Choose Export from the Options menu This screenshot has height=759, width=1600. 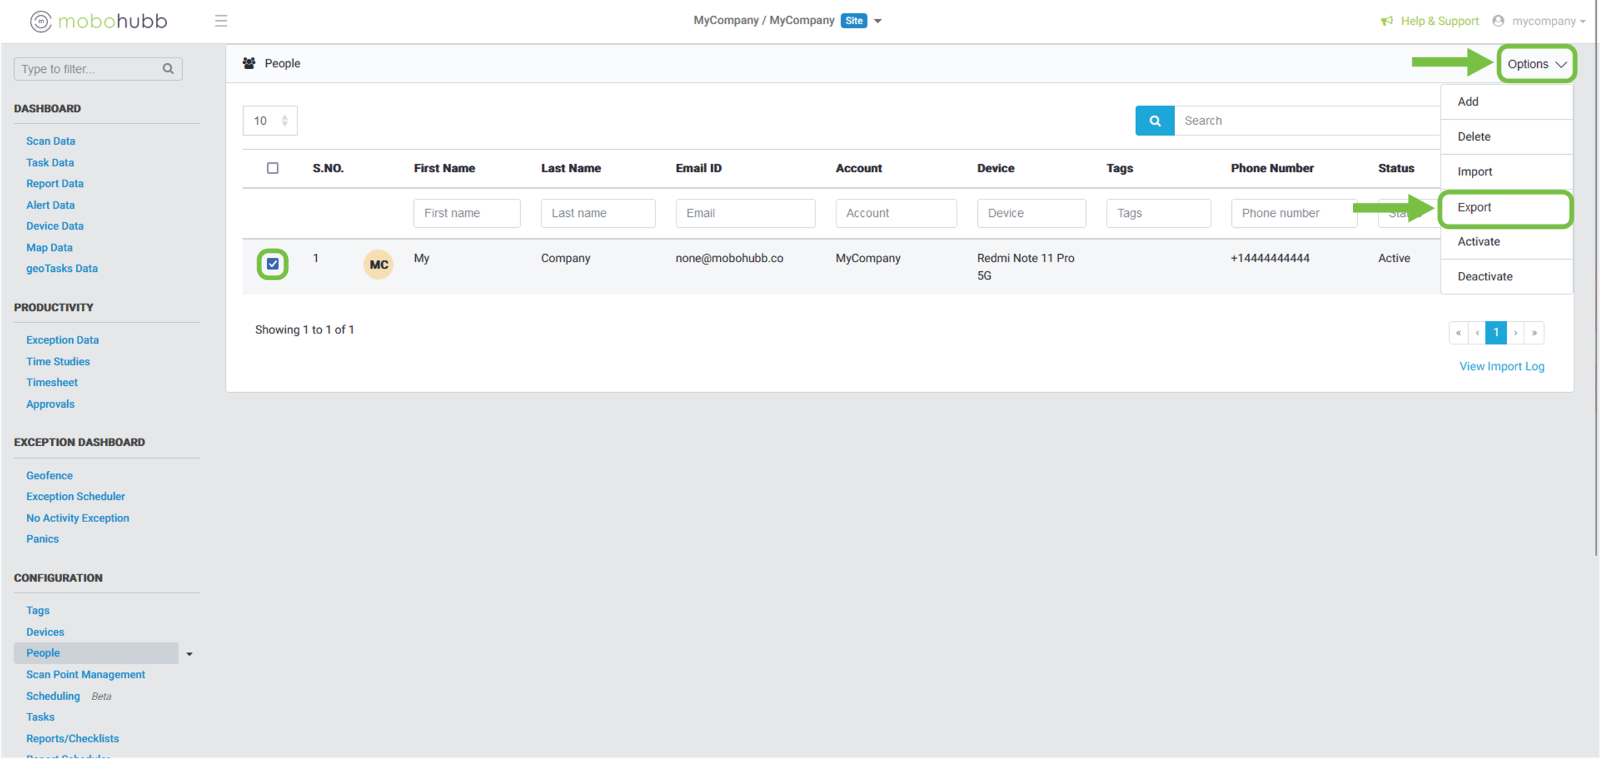1474,208
